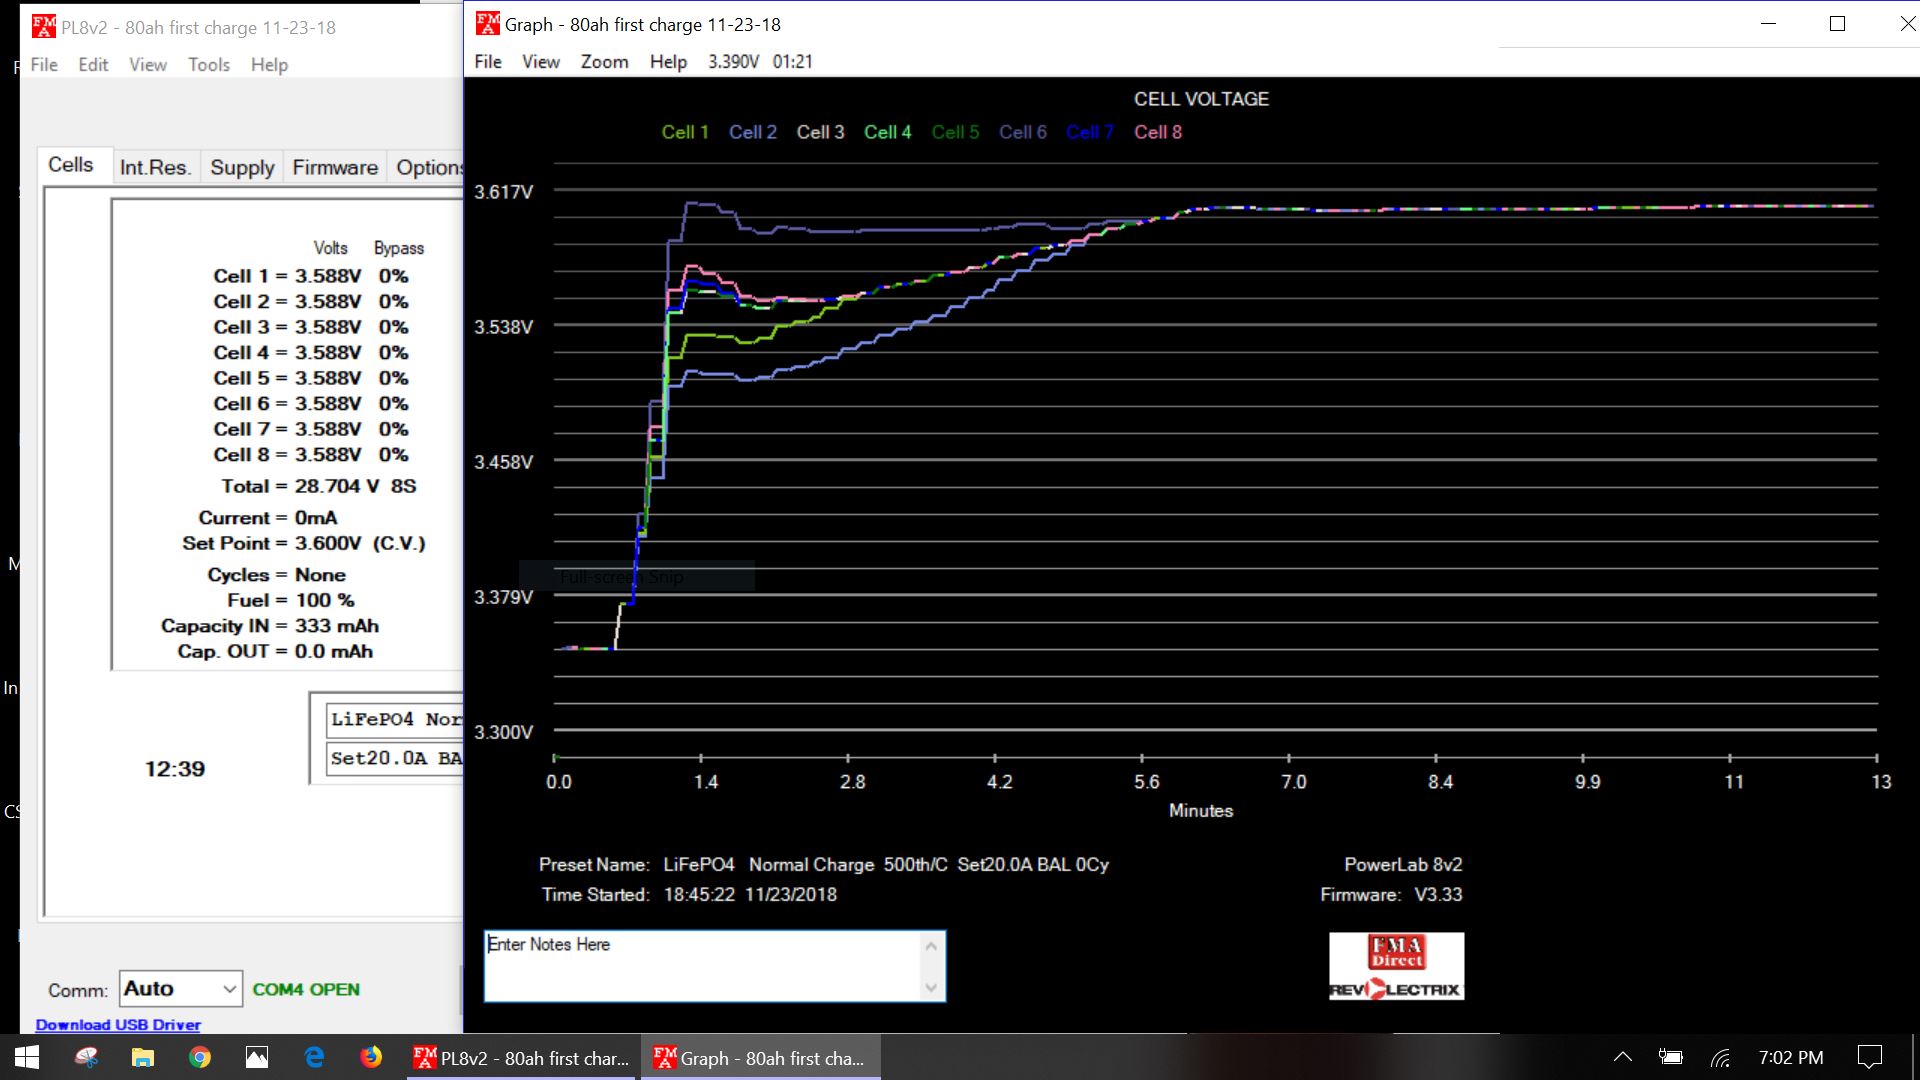Image resolution: width=1920 pixels, height=1080 pixels.
Task: Toggle Cell 1 legend label
Action: (685, 132)
